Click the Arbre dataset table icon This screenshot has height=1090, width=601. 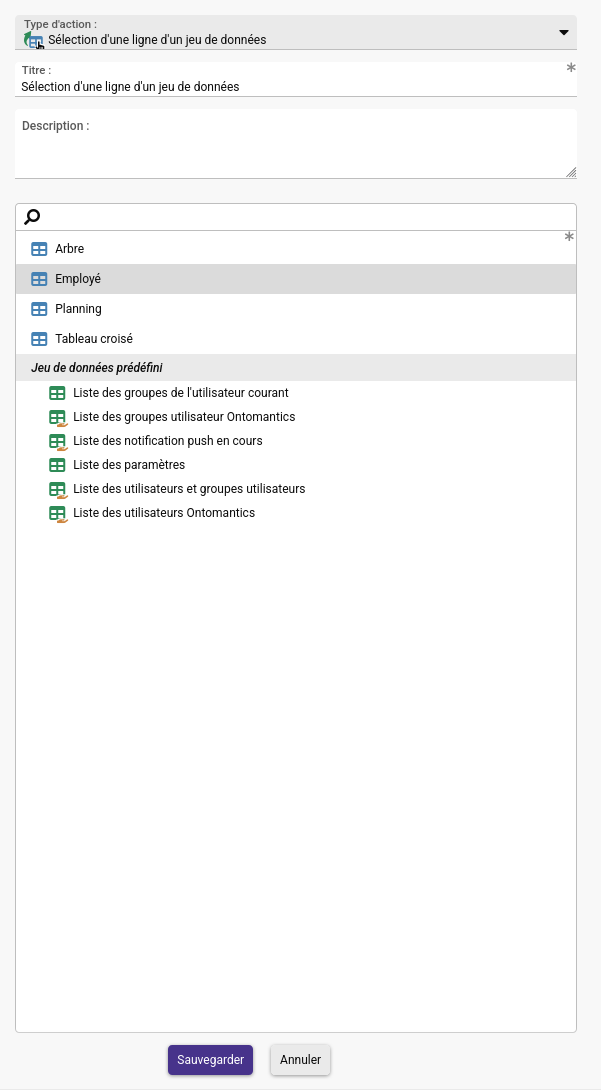[39, 249]
